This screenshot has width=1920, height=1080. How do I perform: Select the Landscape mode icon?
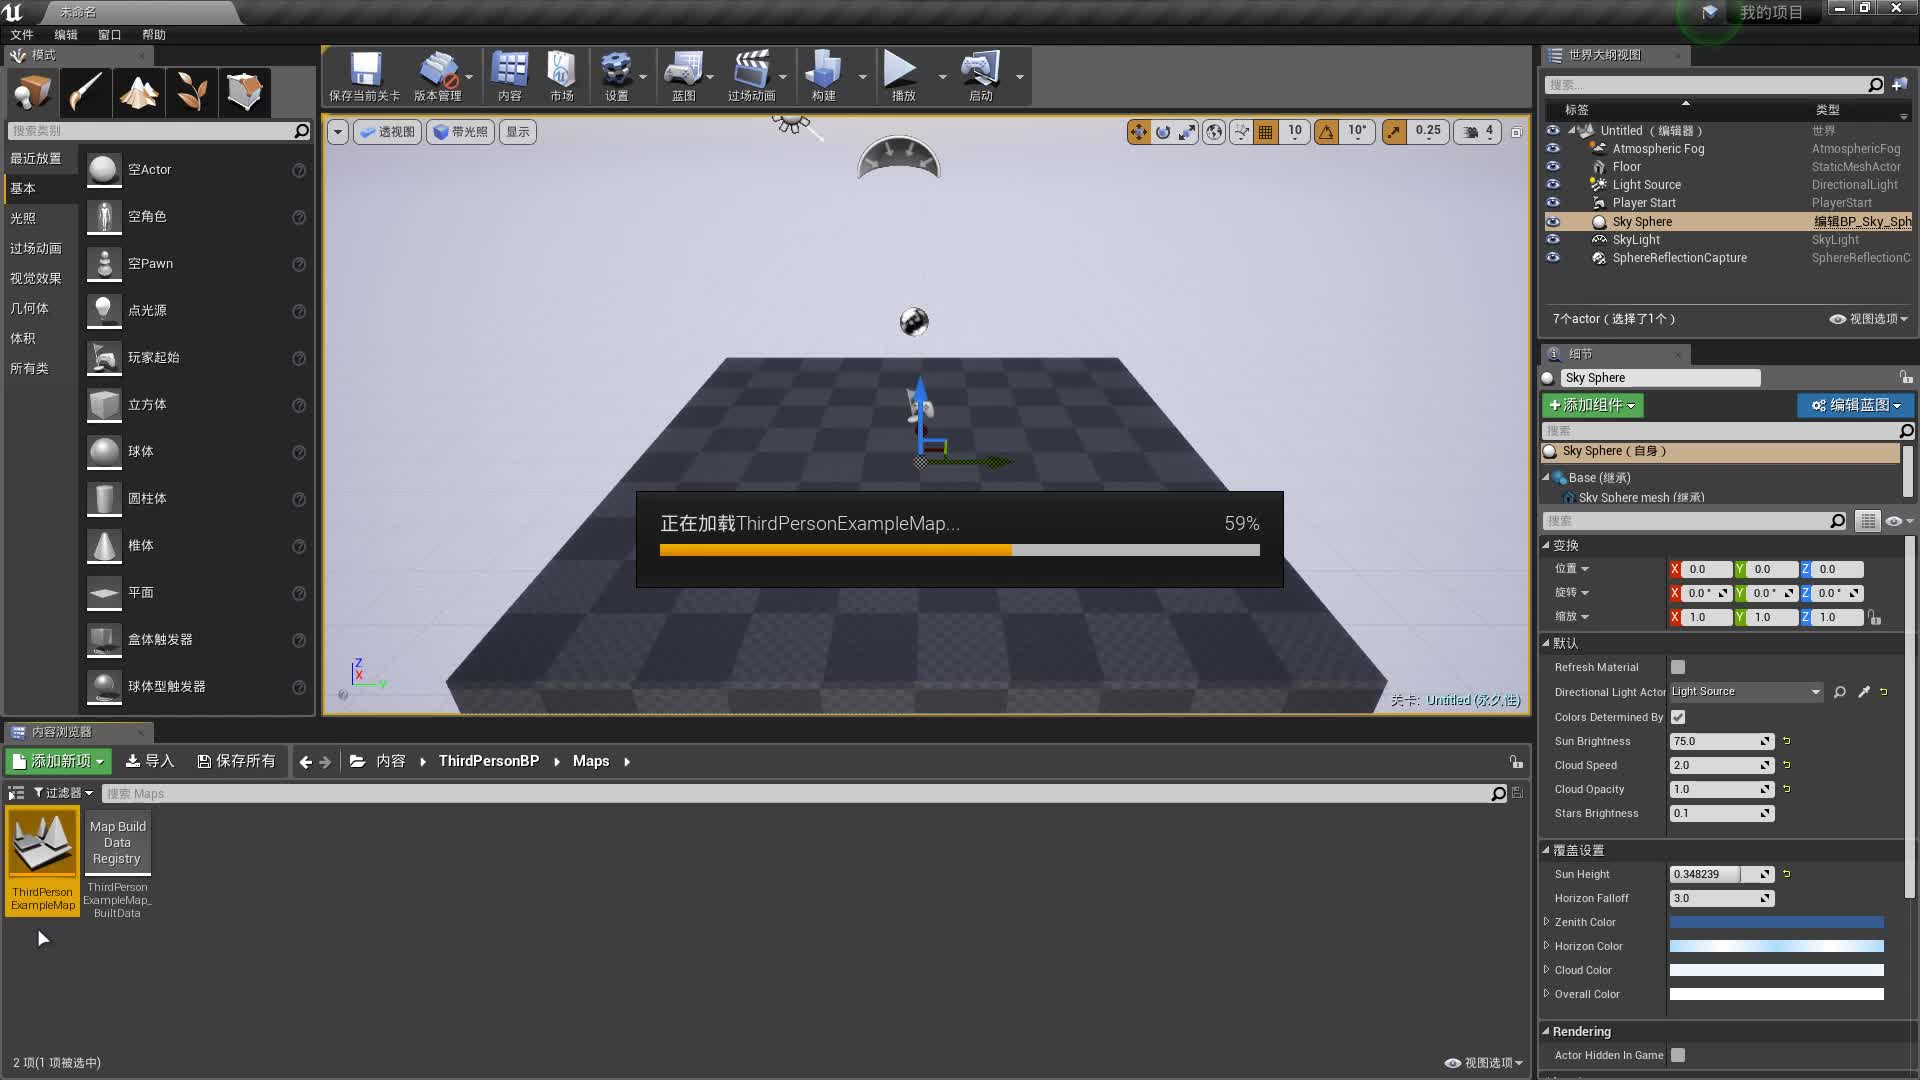point(138,93)
